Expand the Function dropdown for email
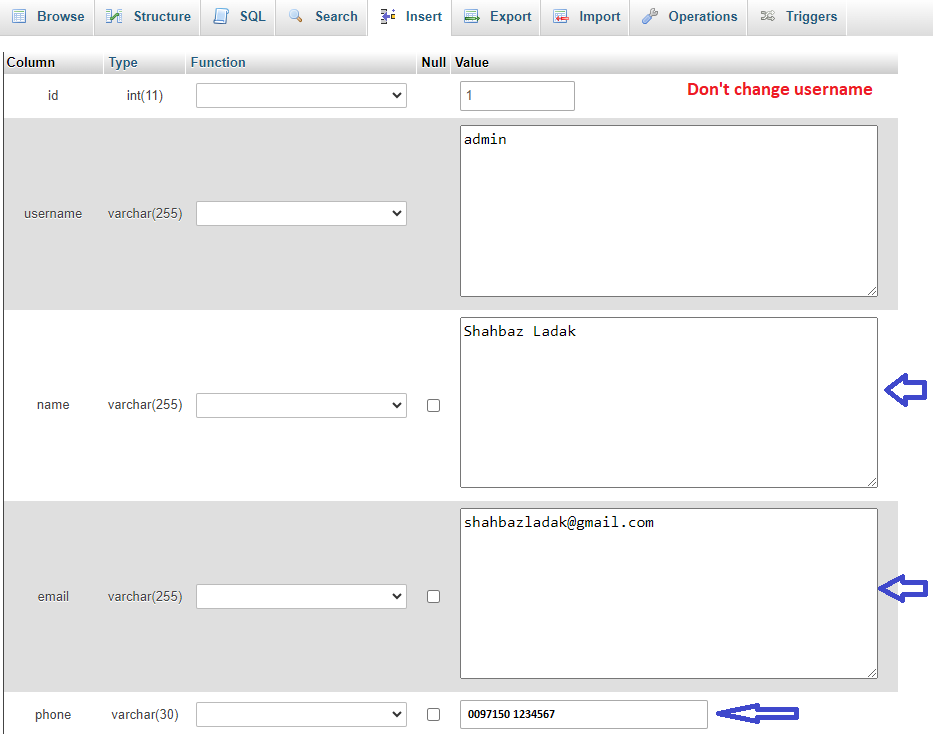Image resolution: width=933 pixels, height=734 pixels. (301, 596)
